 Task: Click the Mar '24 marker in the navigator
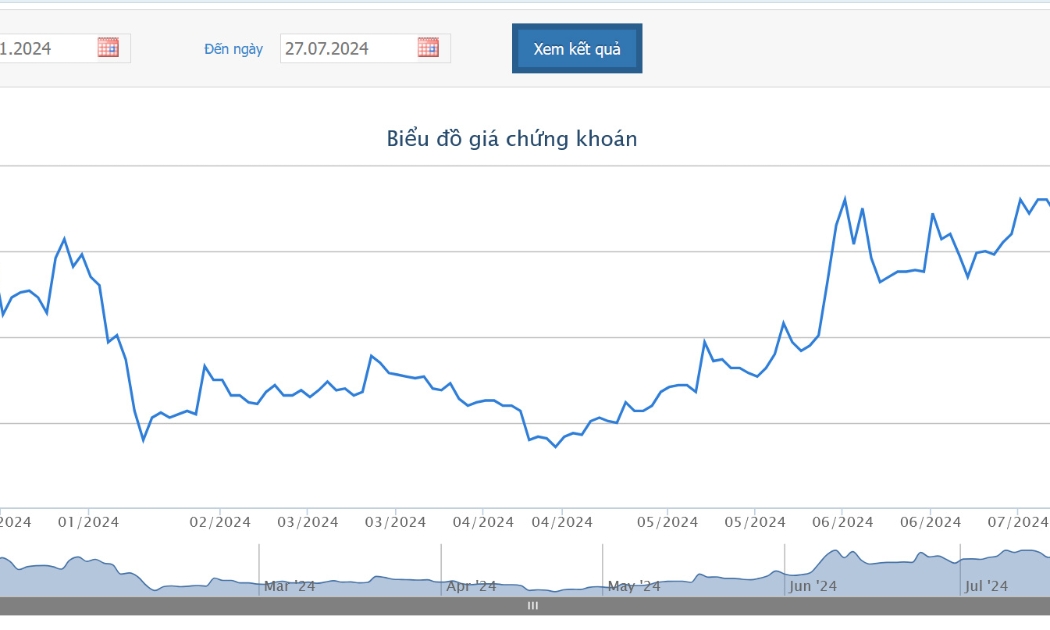click(289, 586)
